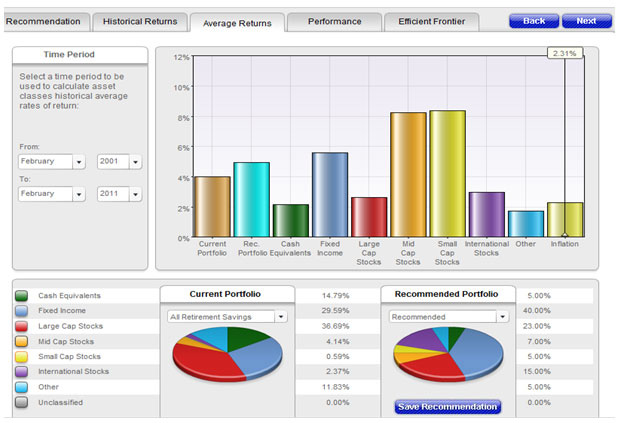Click the 14.79% current portfolio value
This screenshot has width=621, height=423.
[335, 296]
